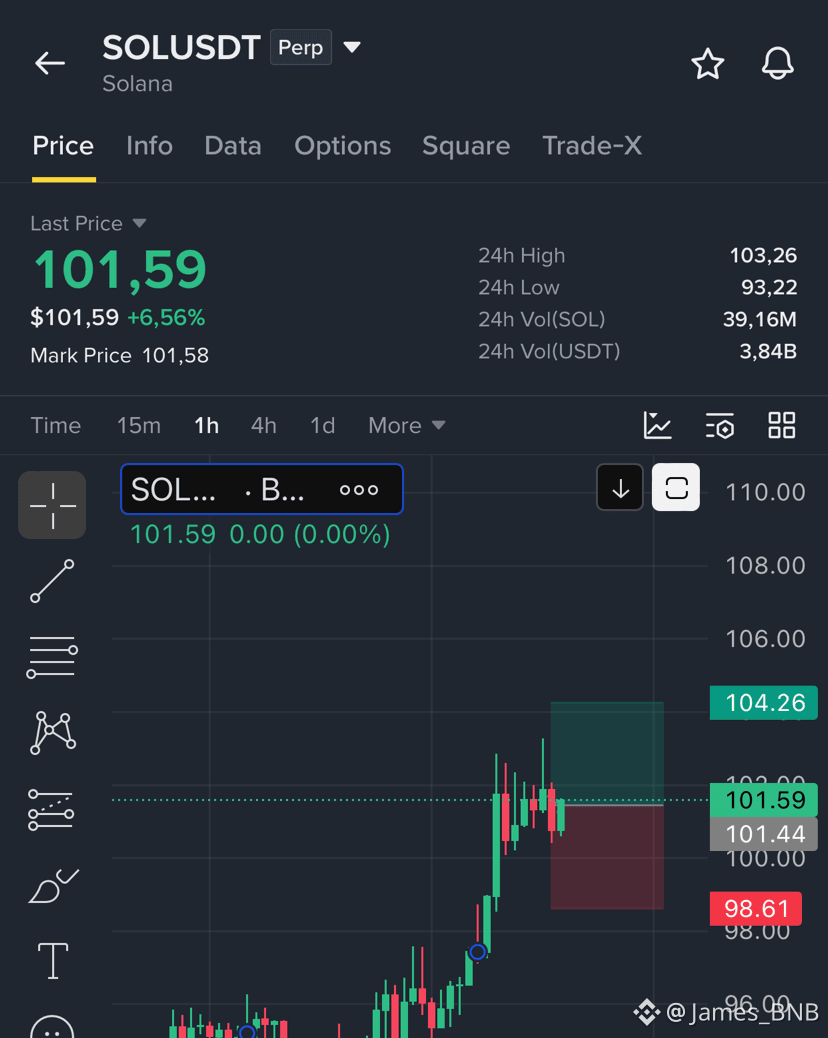The width and height of the screenshot is (828, 1038).
Task: Click the large 101,59 last price
Action: pos(120,270)
